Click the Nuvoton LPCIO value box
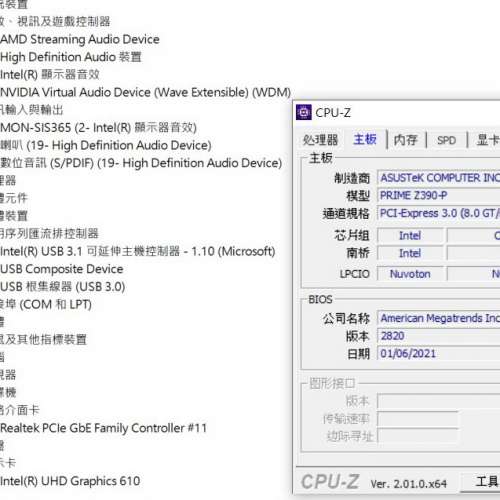Viewport: 500px width, 500px height. (x=410, y=274)
